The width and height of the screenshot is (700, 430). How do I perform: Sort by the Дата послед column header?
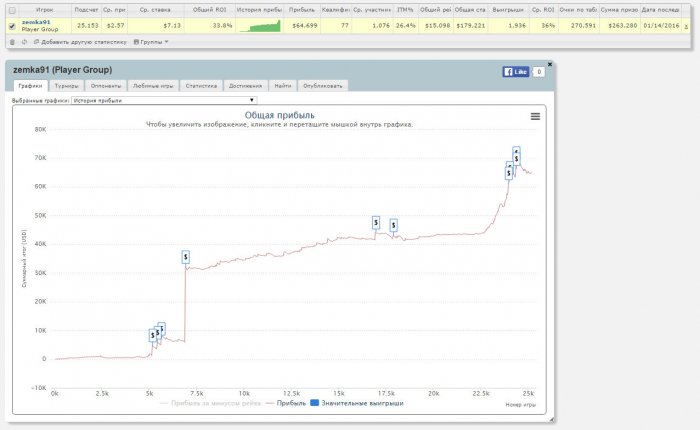pyautogui.click(x=660, y=10)
